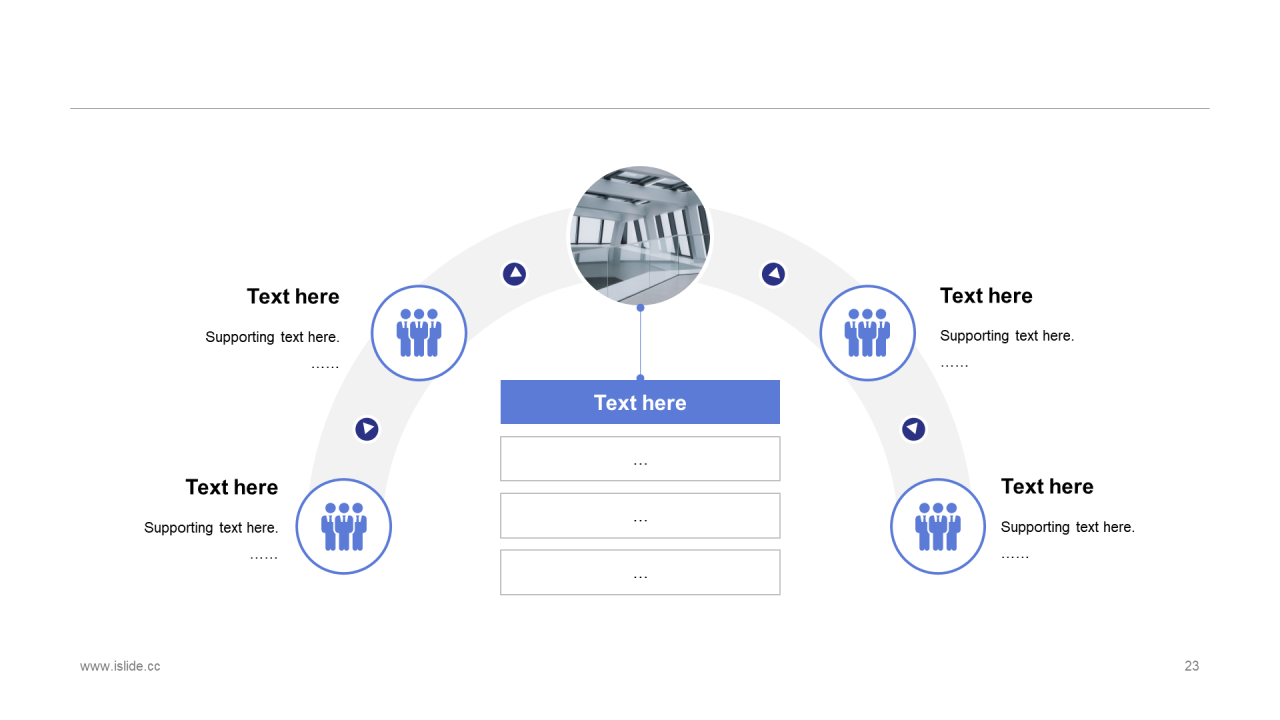Select the upper-right 'Text here' heading

[986, 296]
